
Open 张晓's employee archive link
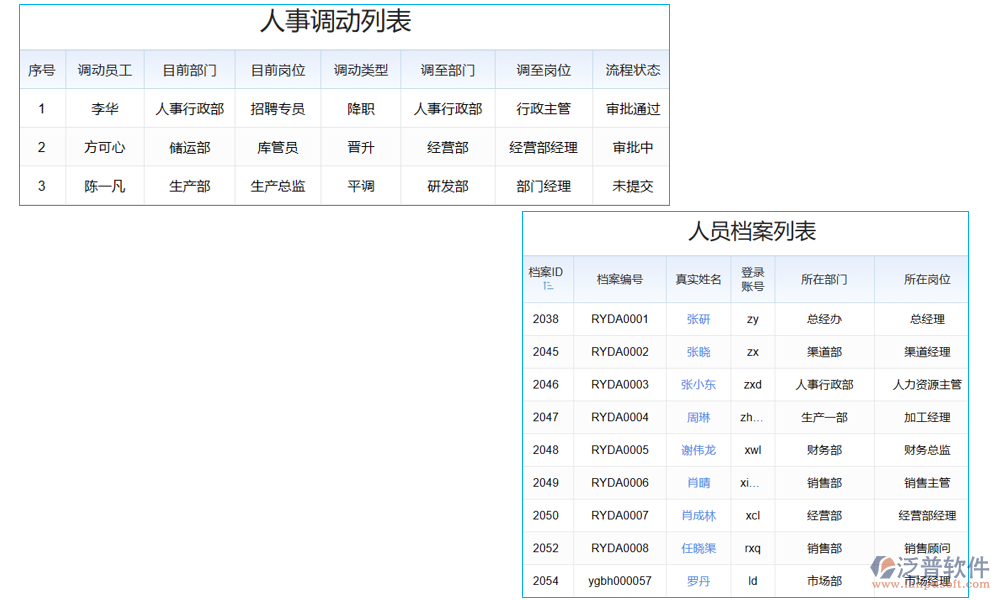[x=698, y=352]
